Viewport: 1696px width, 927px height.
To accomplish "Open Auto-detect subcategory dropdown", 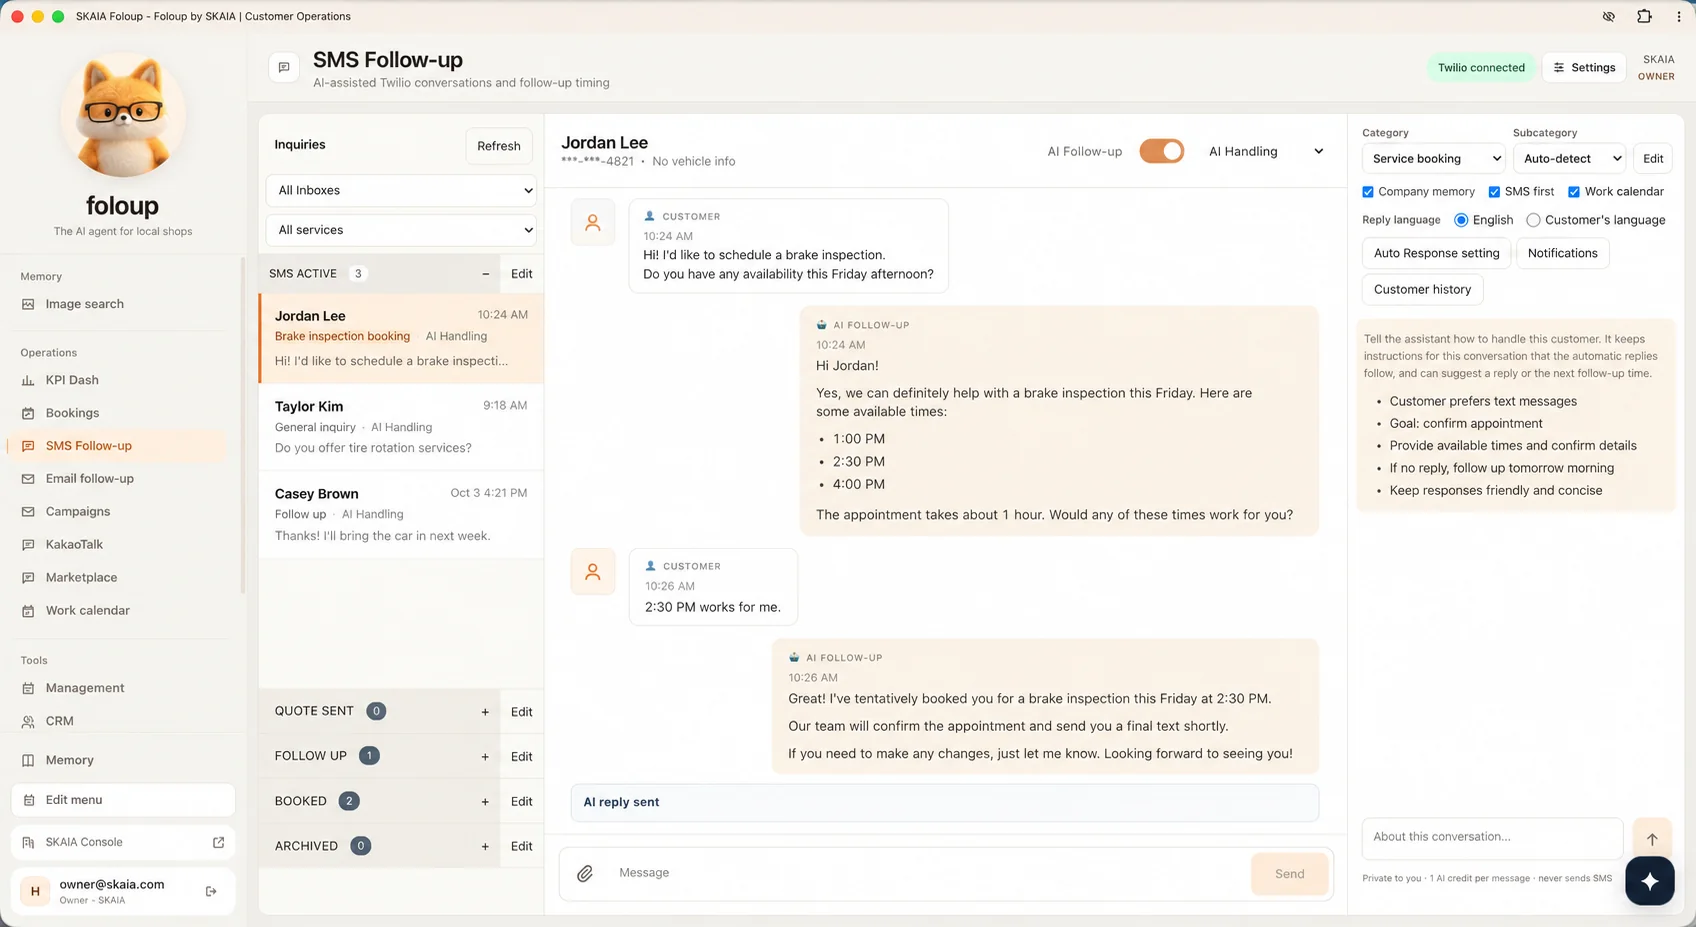I will click(1569, 158).
